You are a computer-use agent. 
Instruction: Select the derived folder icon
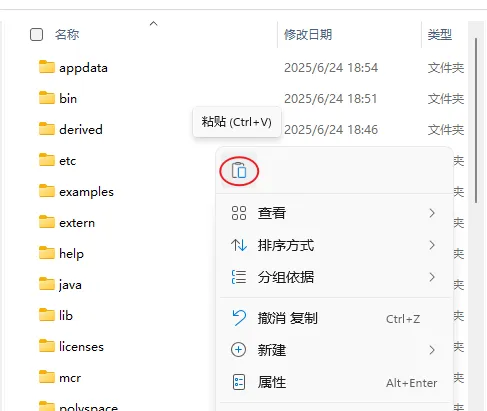(47, 129)
